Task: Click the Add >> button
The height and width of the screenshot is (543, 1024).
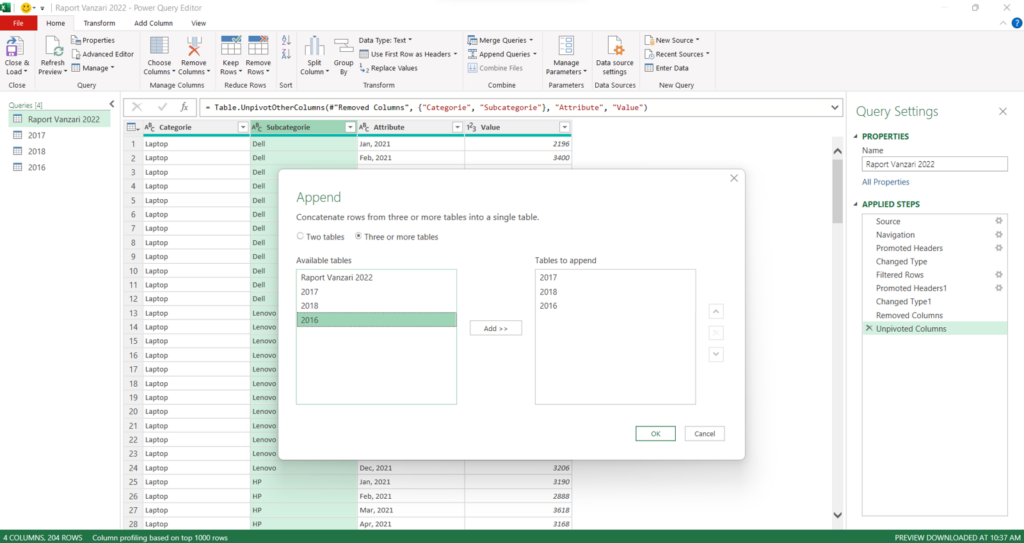Action: (x=496, y=328)
